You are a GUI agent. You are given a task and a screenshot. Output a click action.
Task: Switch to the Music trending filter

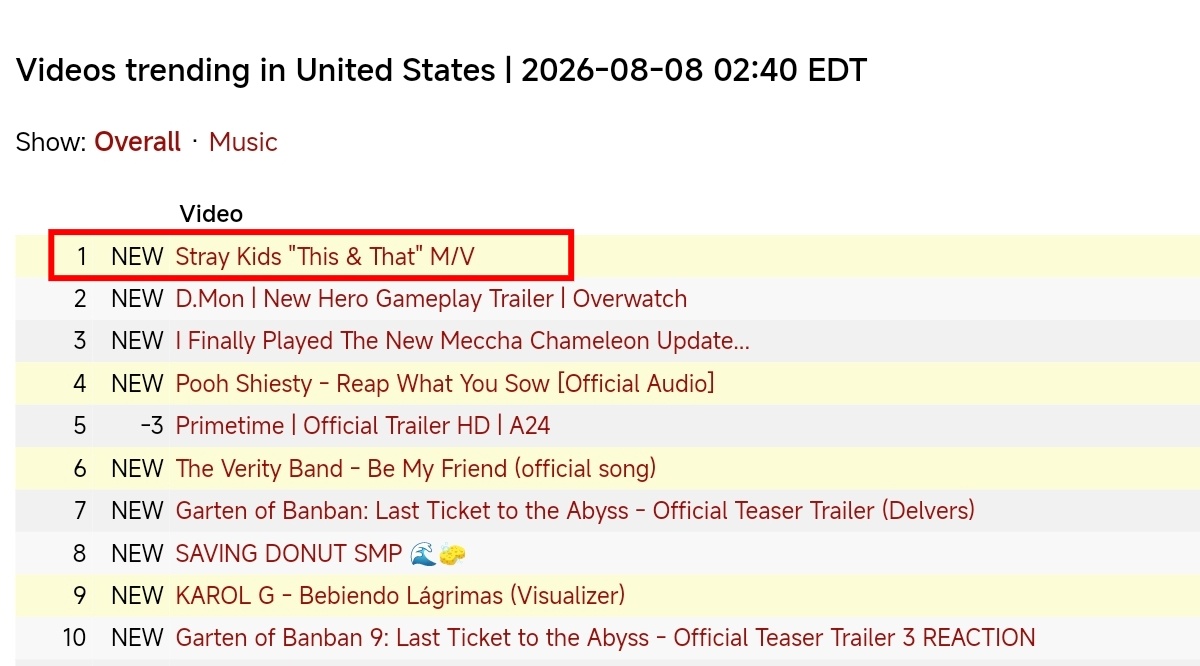243,142
